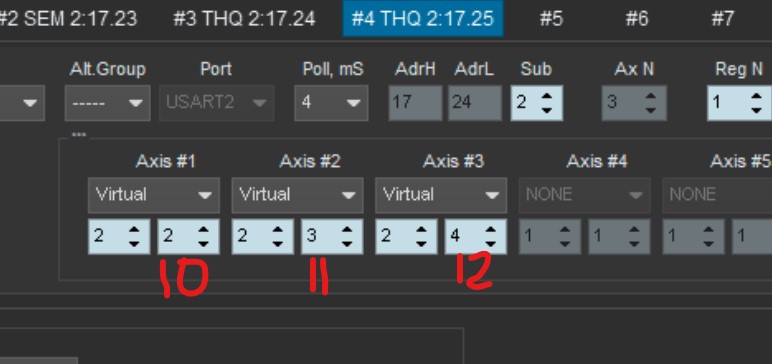772x364 pixels.
Task: Open the Axis #2 type dropdown
Action: pyautogui.click(x=297, y=195)
